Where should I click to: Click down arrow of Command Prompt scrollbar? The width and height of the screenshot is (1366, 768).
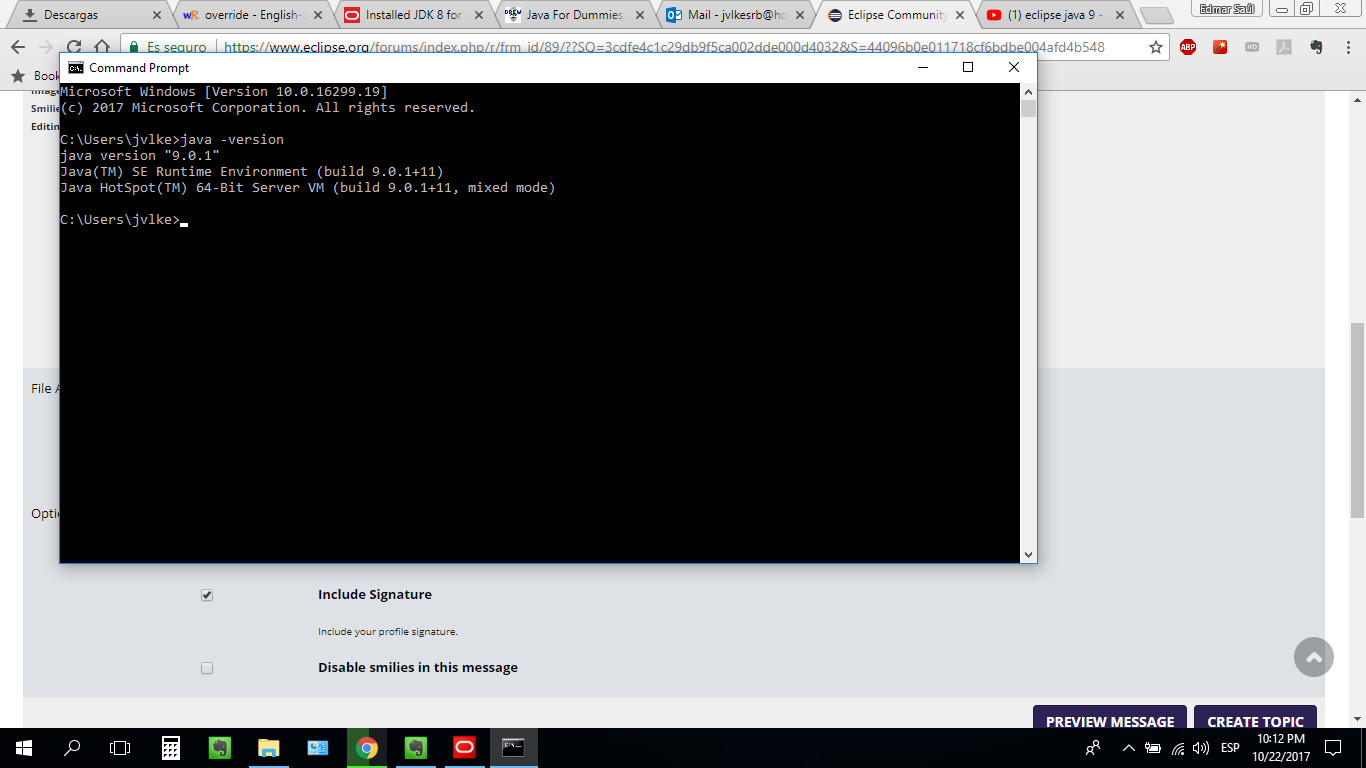[x=1028, y=554]
